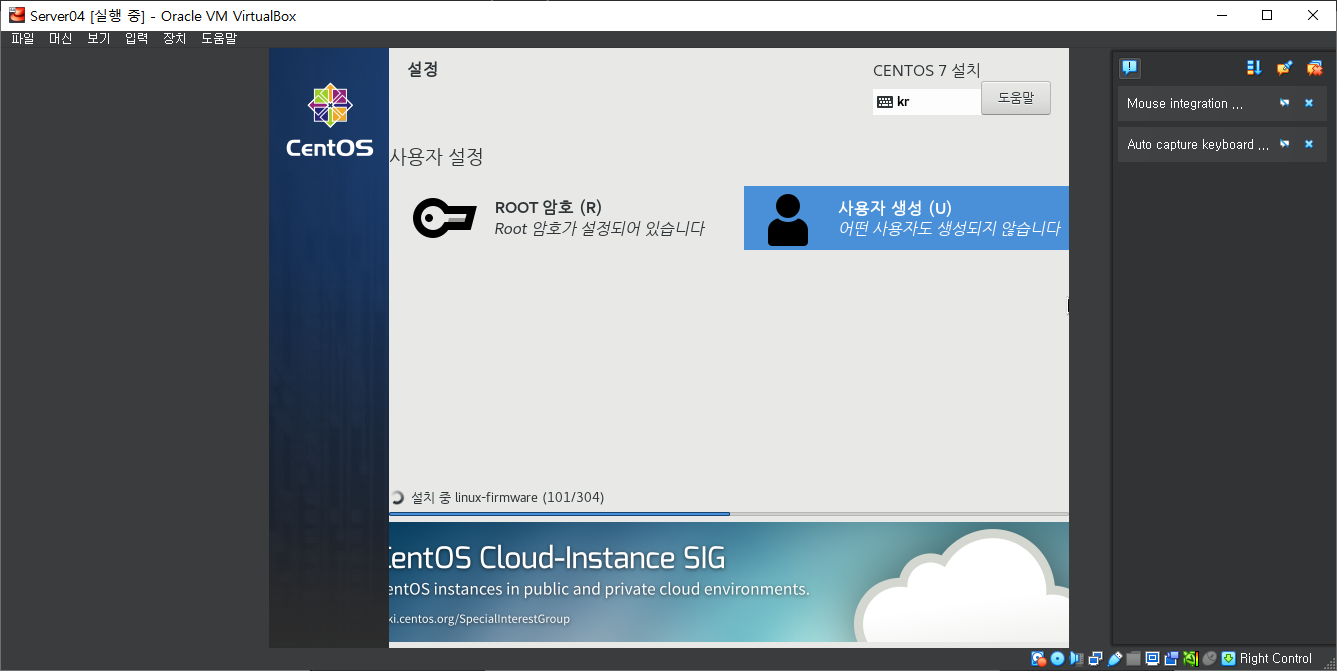Image resolution: width=1337 pixels, height=671 pixels.
Task: Click the recording status icon
Action: (x=1171, y=658)
